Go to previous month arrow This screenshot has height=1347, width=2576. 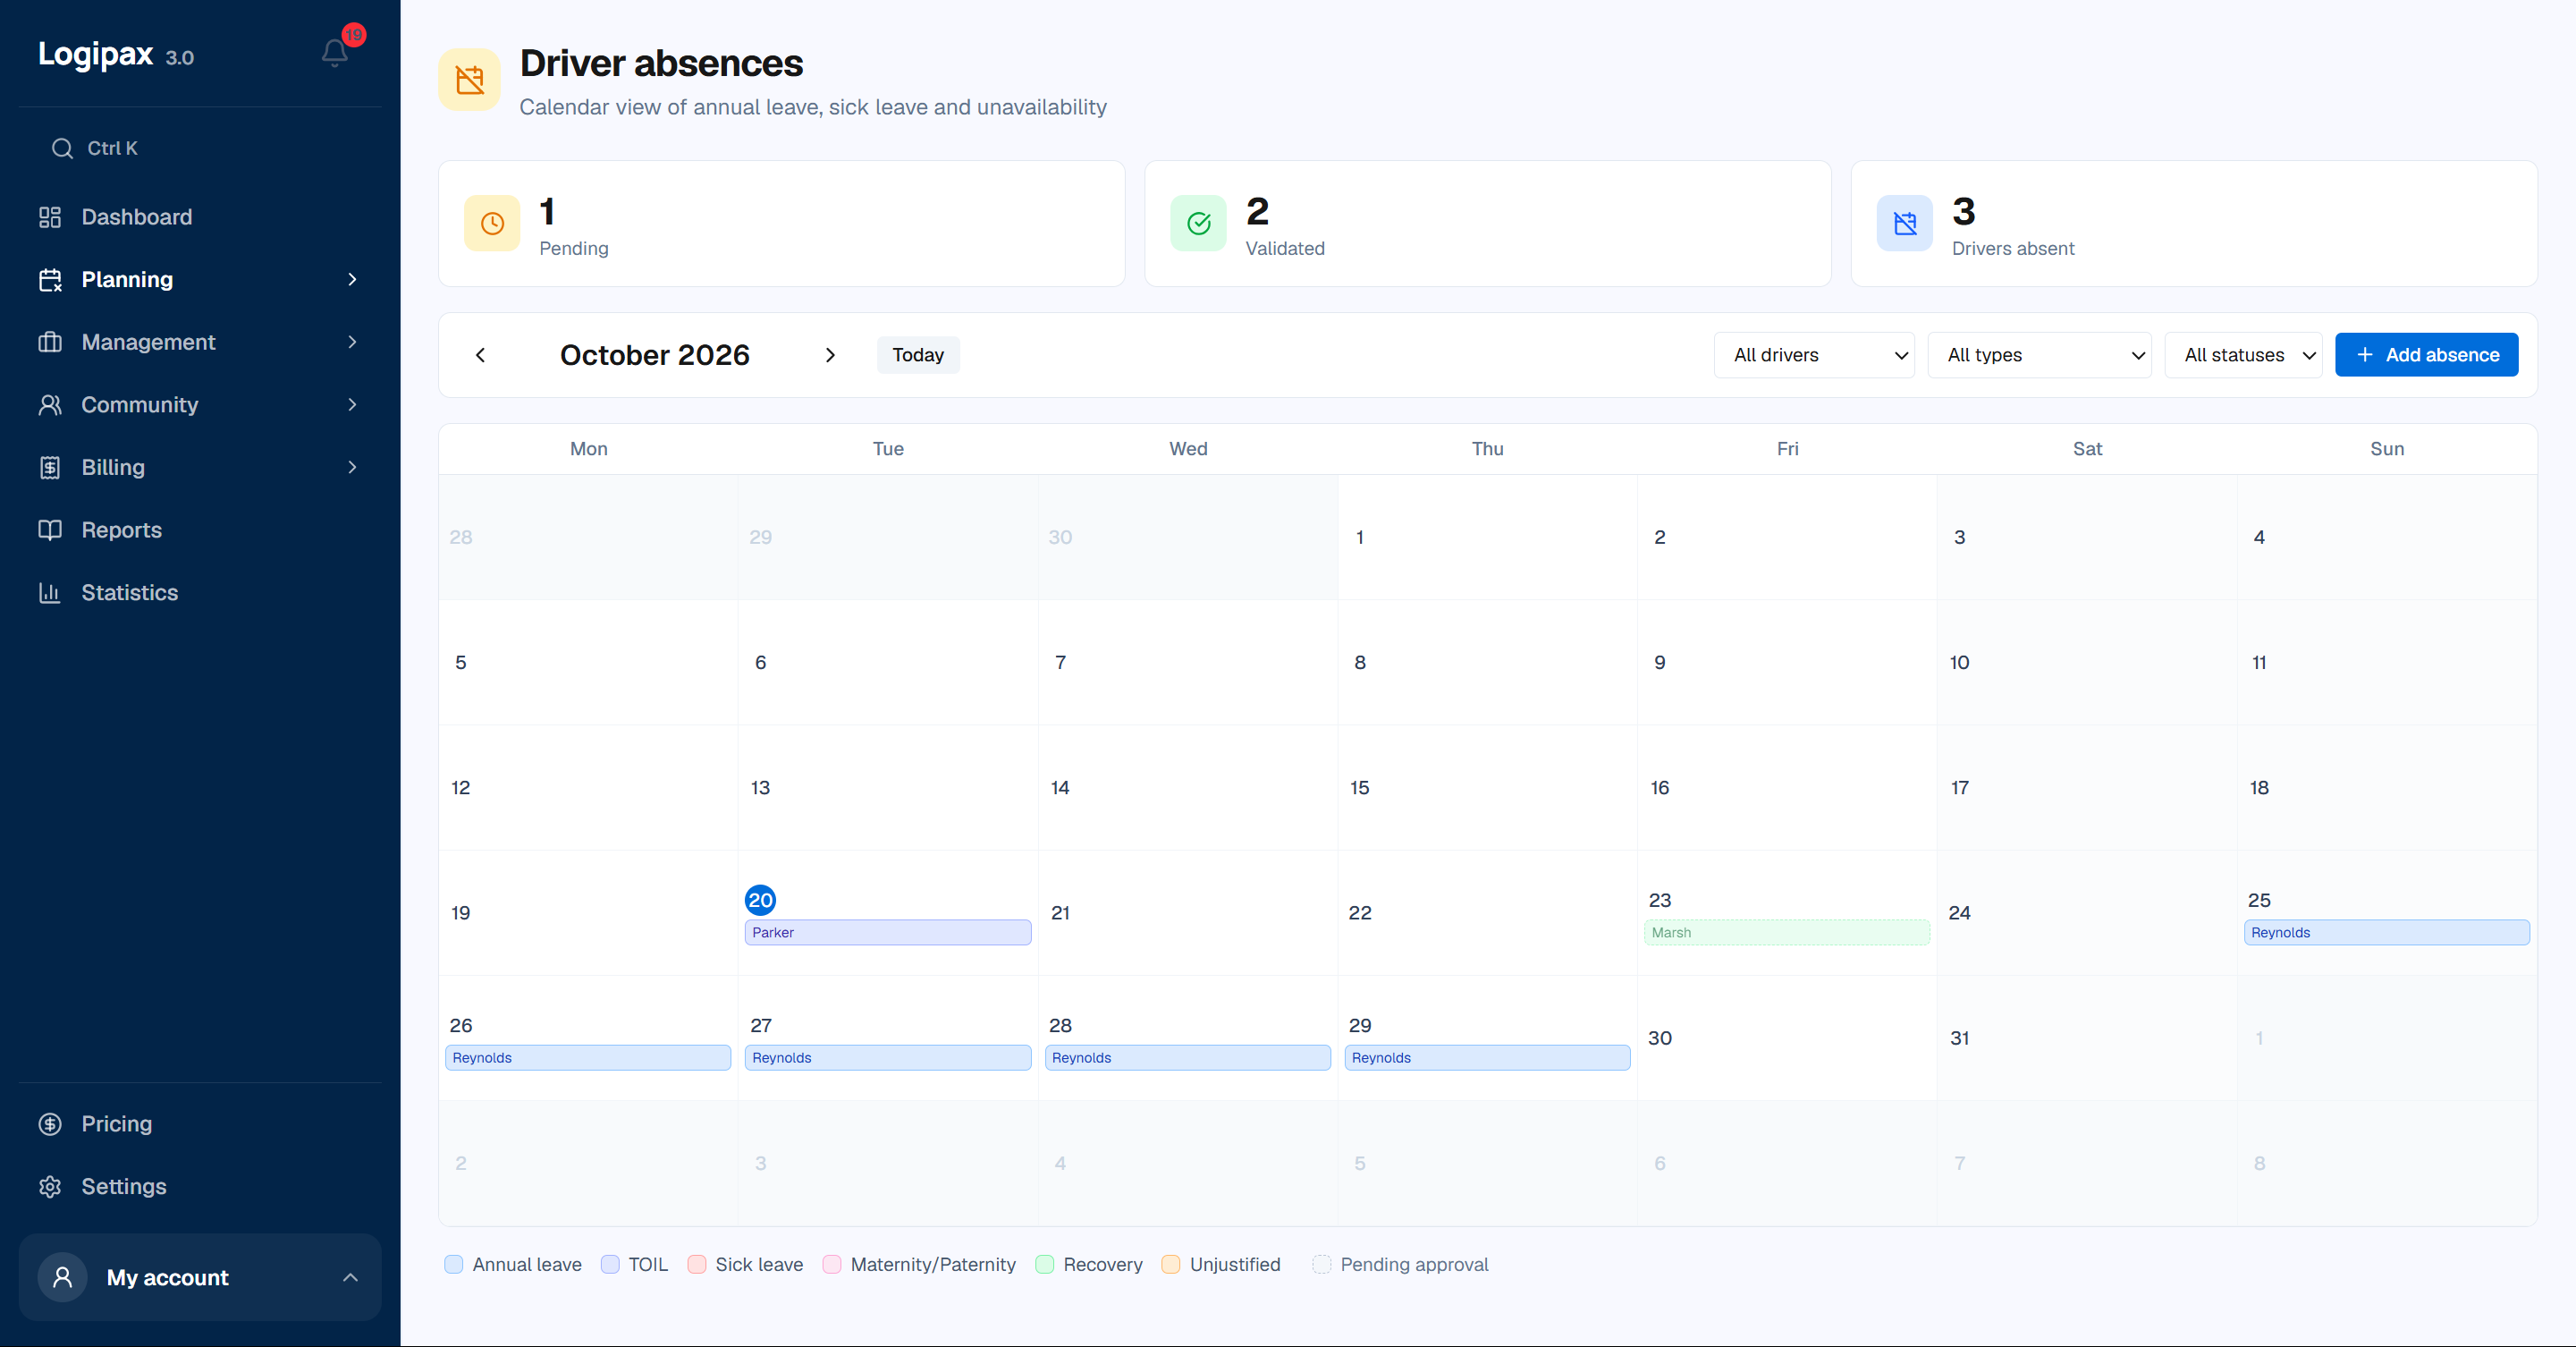click(x=480, y=355)
